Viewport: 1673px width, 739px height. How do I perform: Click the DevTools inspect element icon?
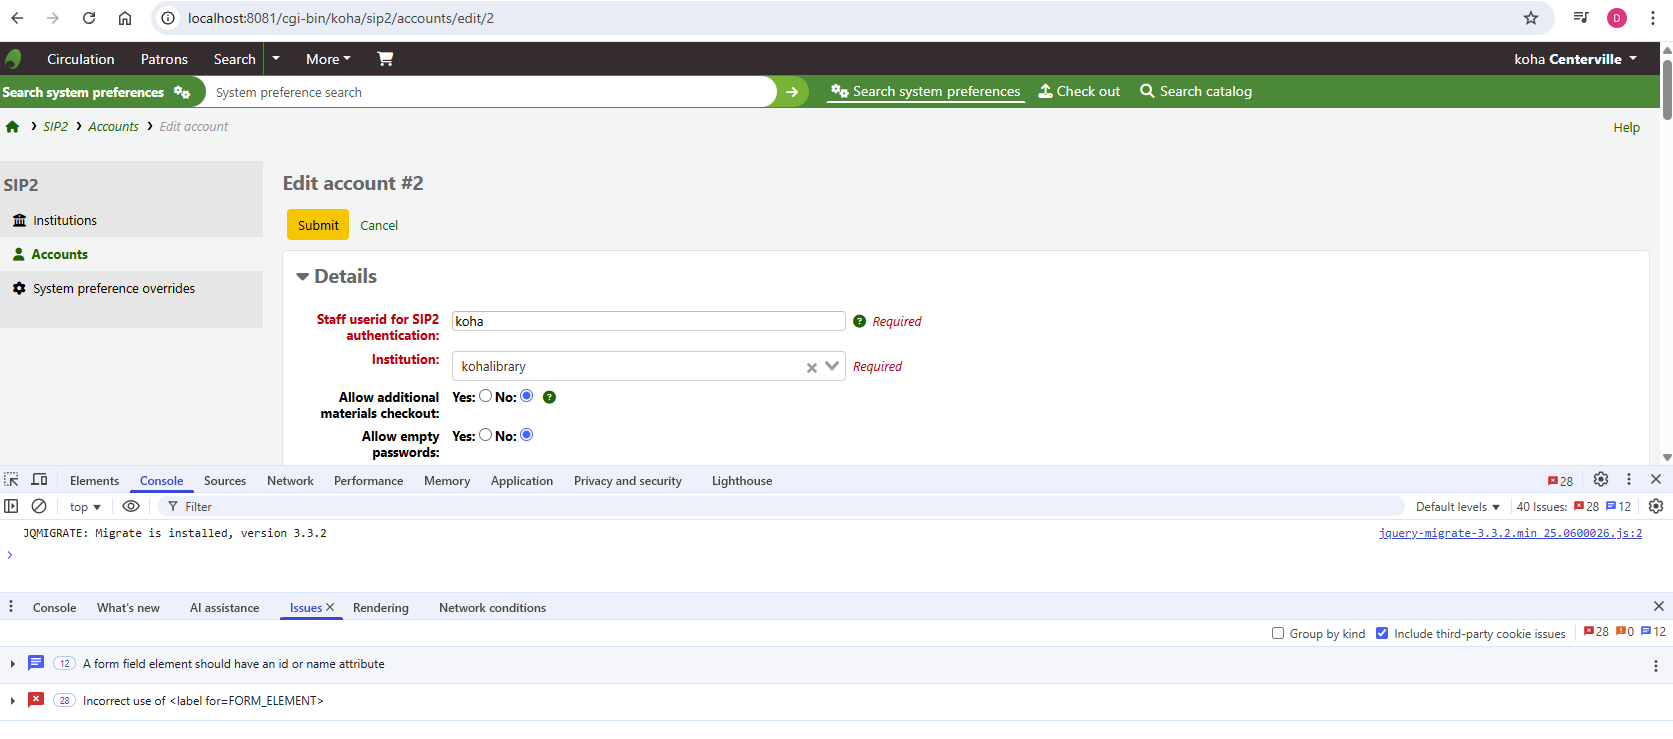click(11, 480)
